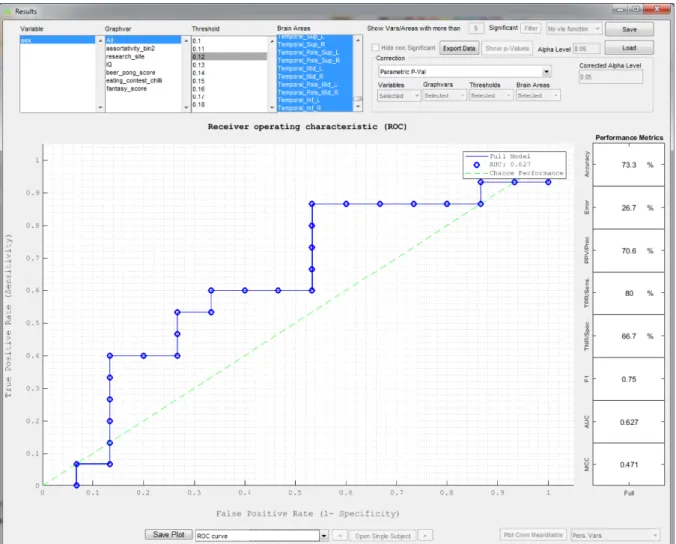Open the 'No vis function' dropdown
Viewport: 676px width, 544px height.
574,29
